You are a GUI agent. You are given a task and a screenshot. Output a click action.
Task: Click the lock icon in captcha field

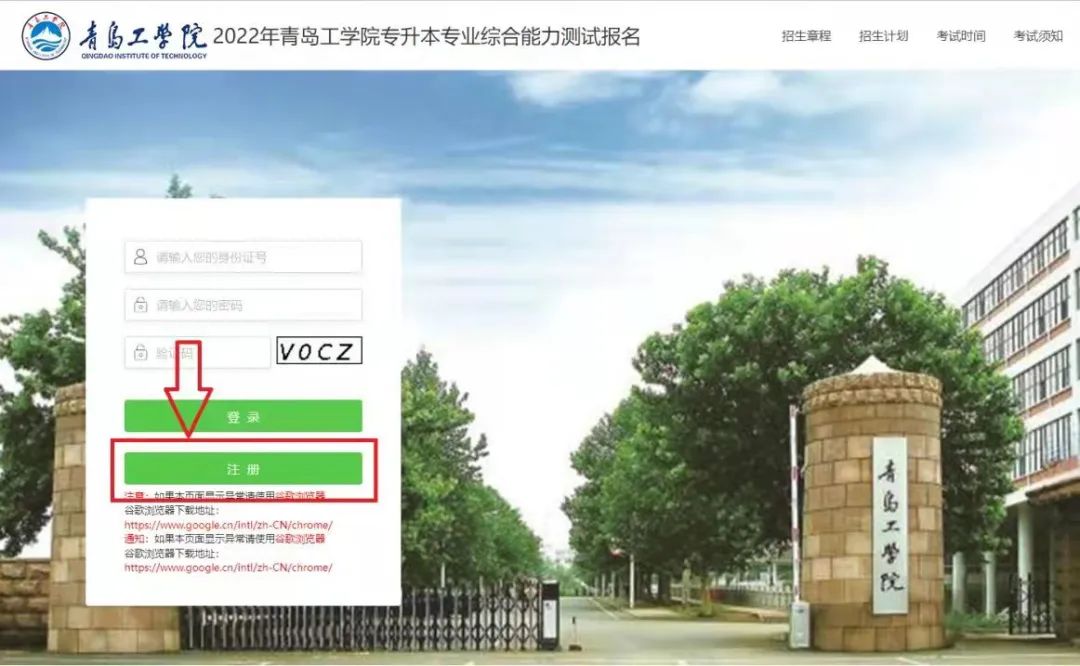point(140,352)
